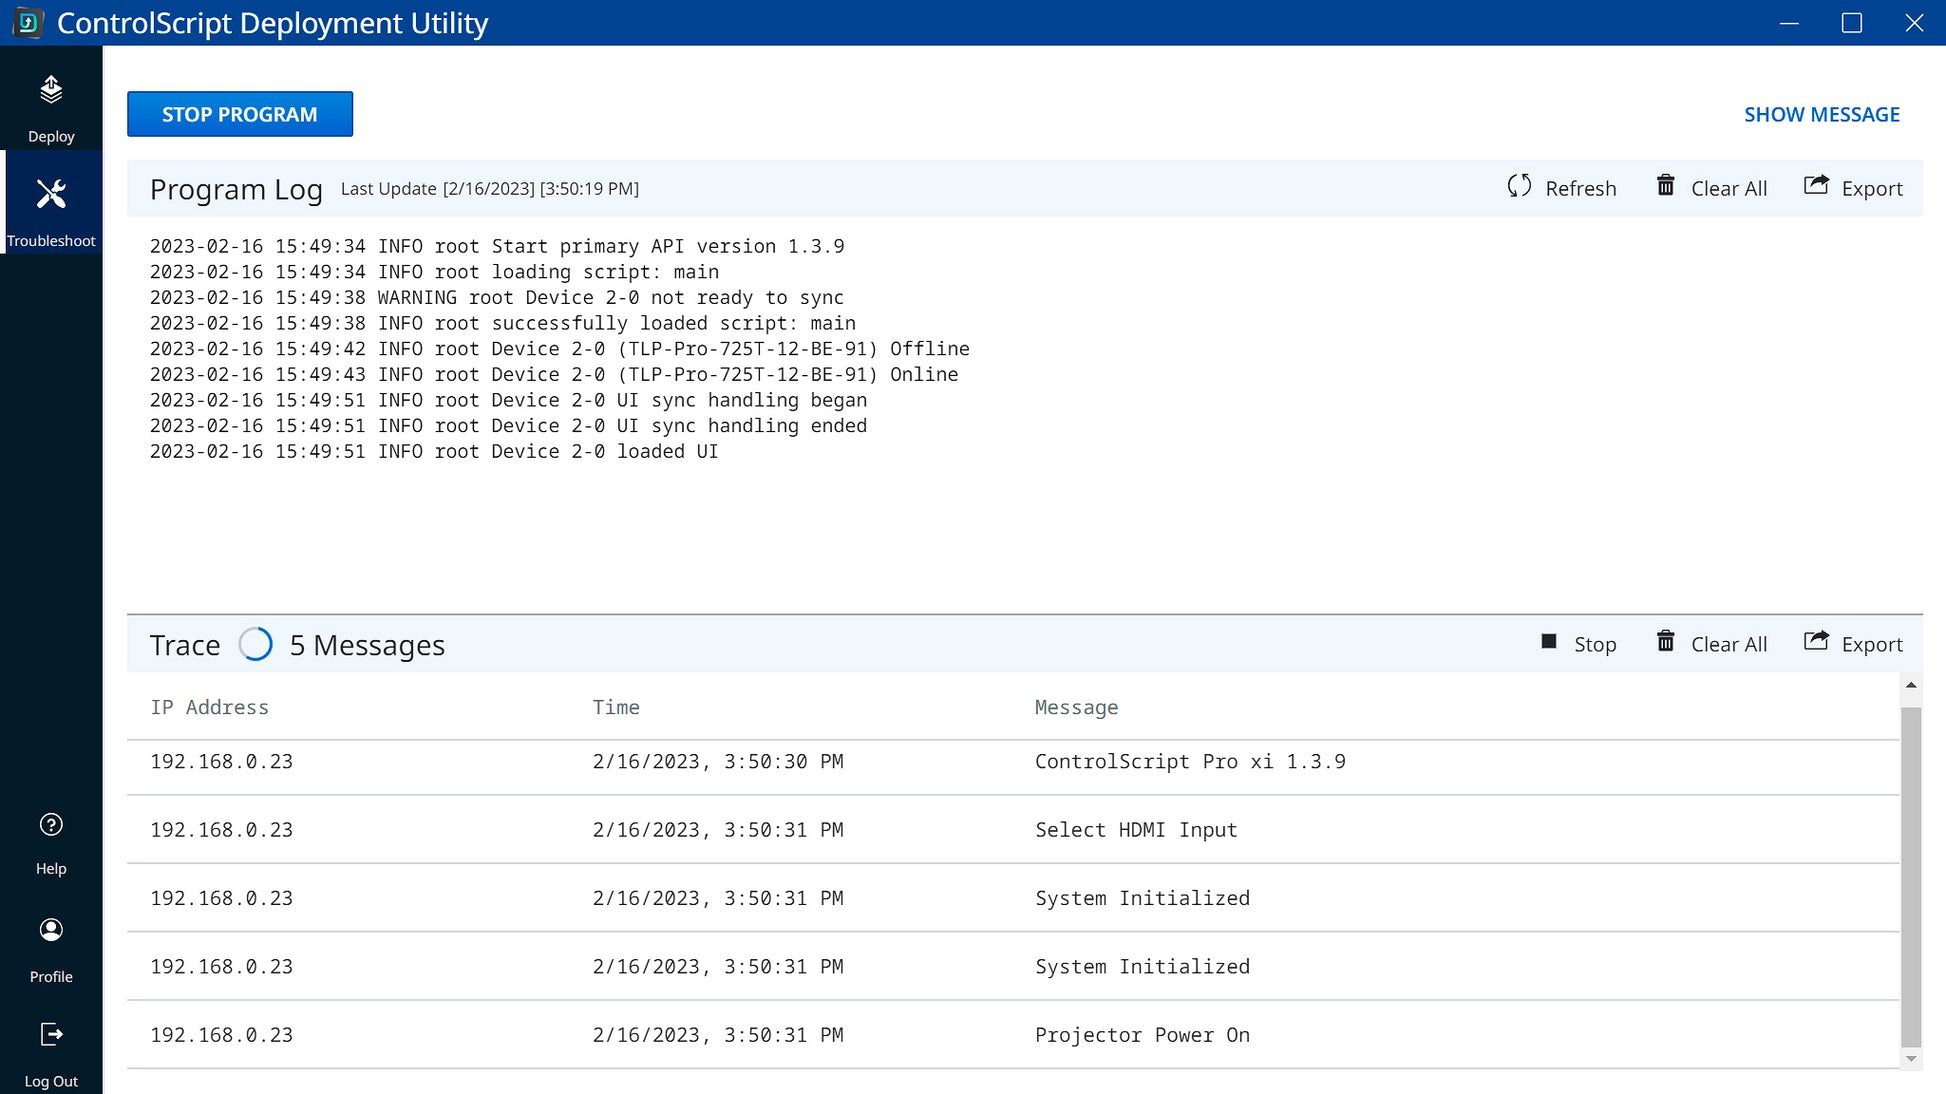Stop the running program
1946x1094 pixels.
click(240, 114)
